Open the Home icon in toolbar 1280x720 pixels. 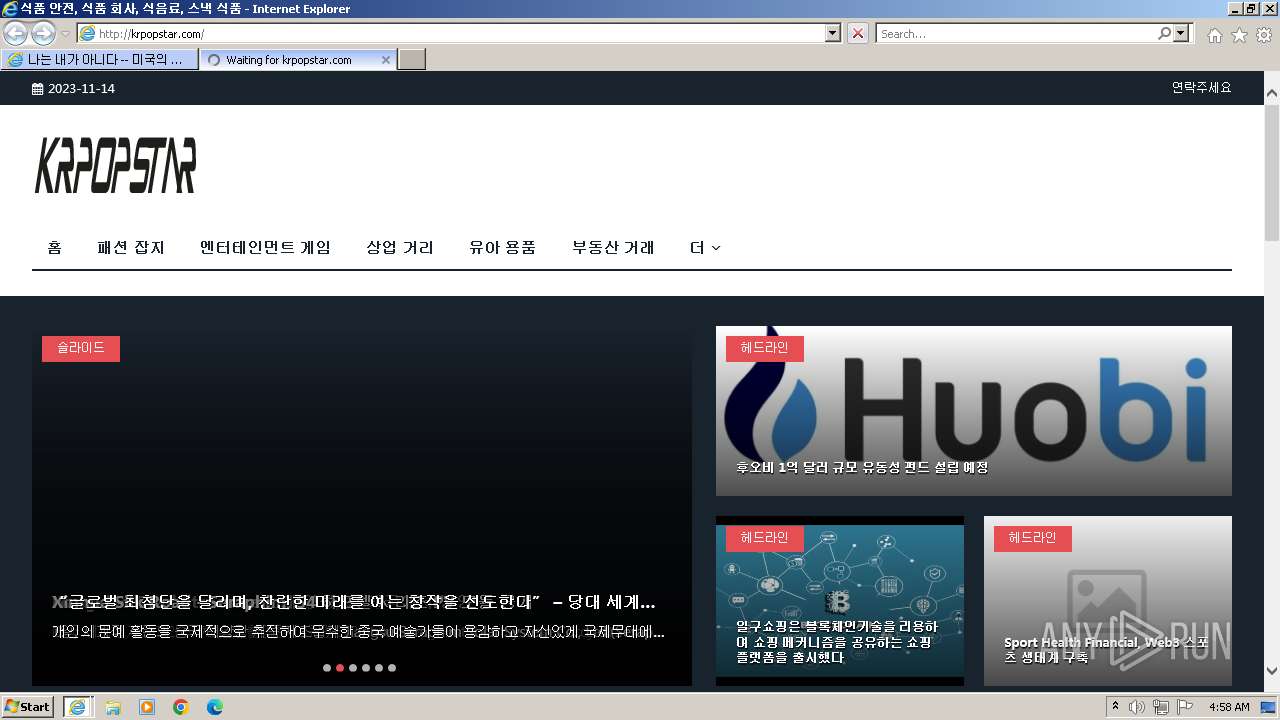[1214, 35]
